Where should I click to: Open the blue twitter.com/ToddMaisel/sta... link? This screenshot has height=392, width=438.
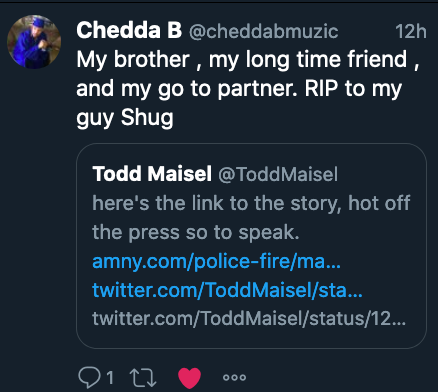pos(227,290)
